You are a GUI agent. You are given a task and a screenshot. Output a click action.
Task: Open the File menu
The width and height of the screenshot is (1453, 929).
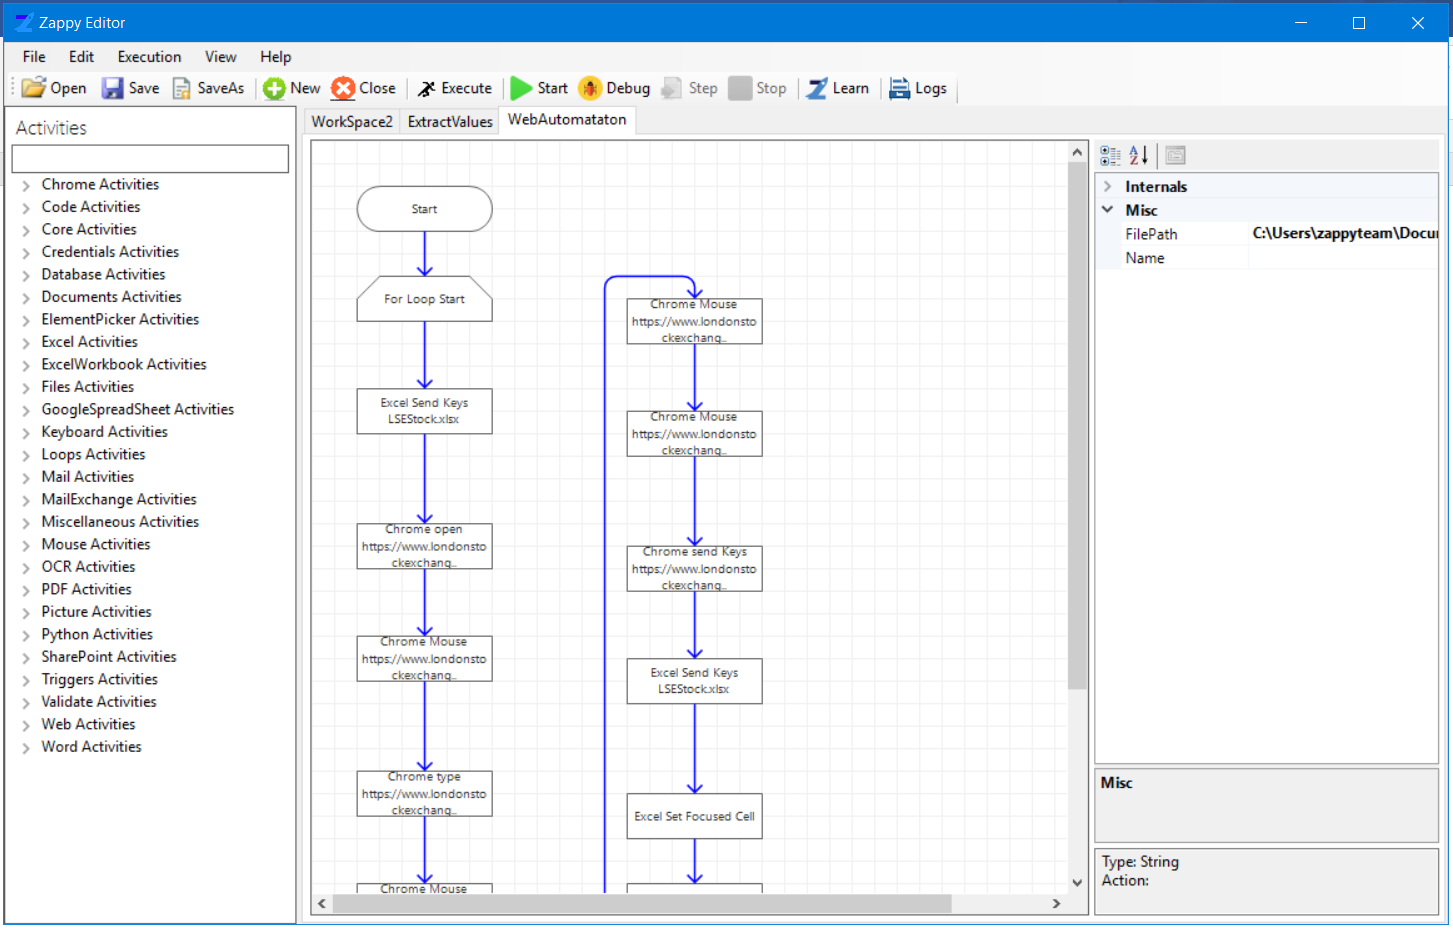[34, 57]
